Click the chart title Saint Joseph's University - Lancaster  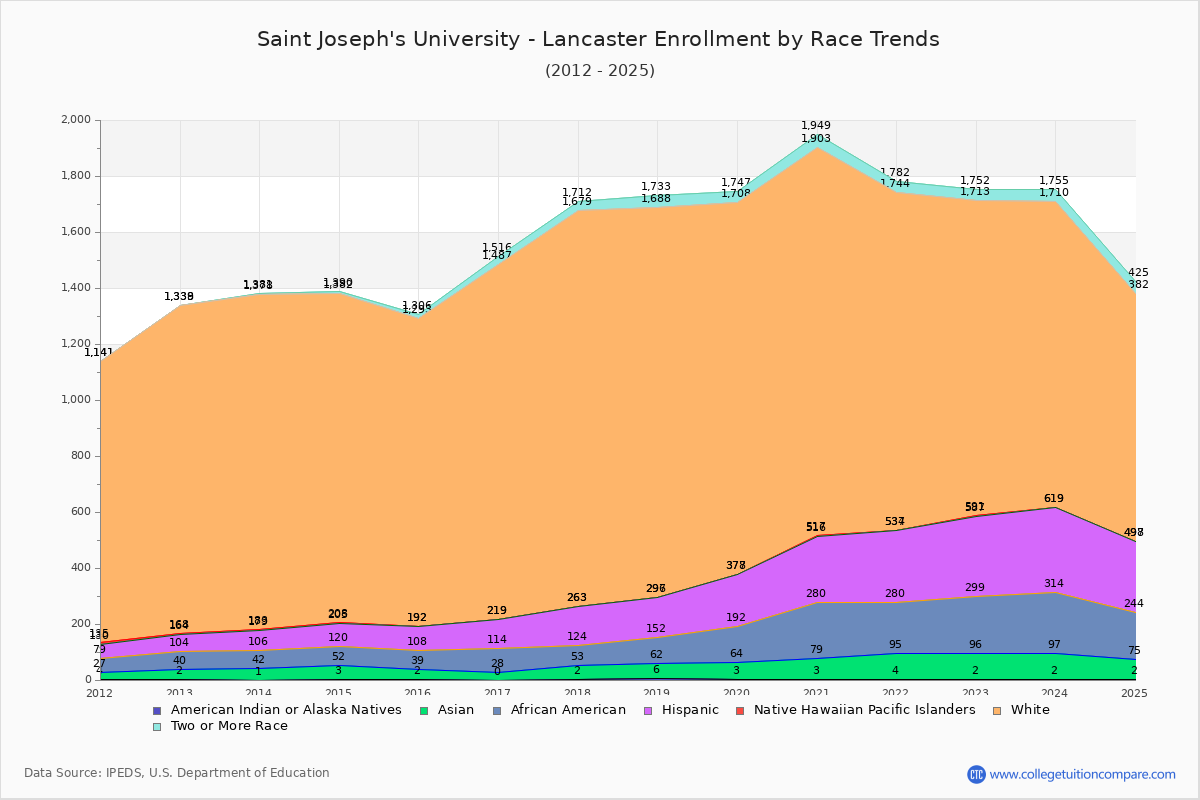tap(598, 39)
